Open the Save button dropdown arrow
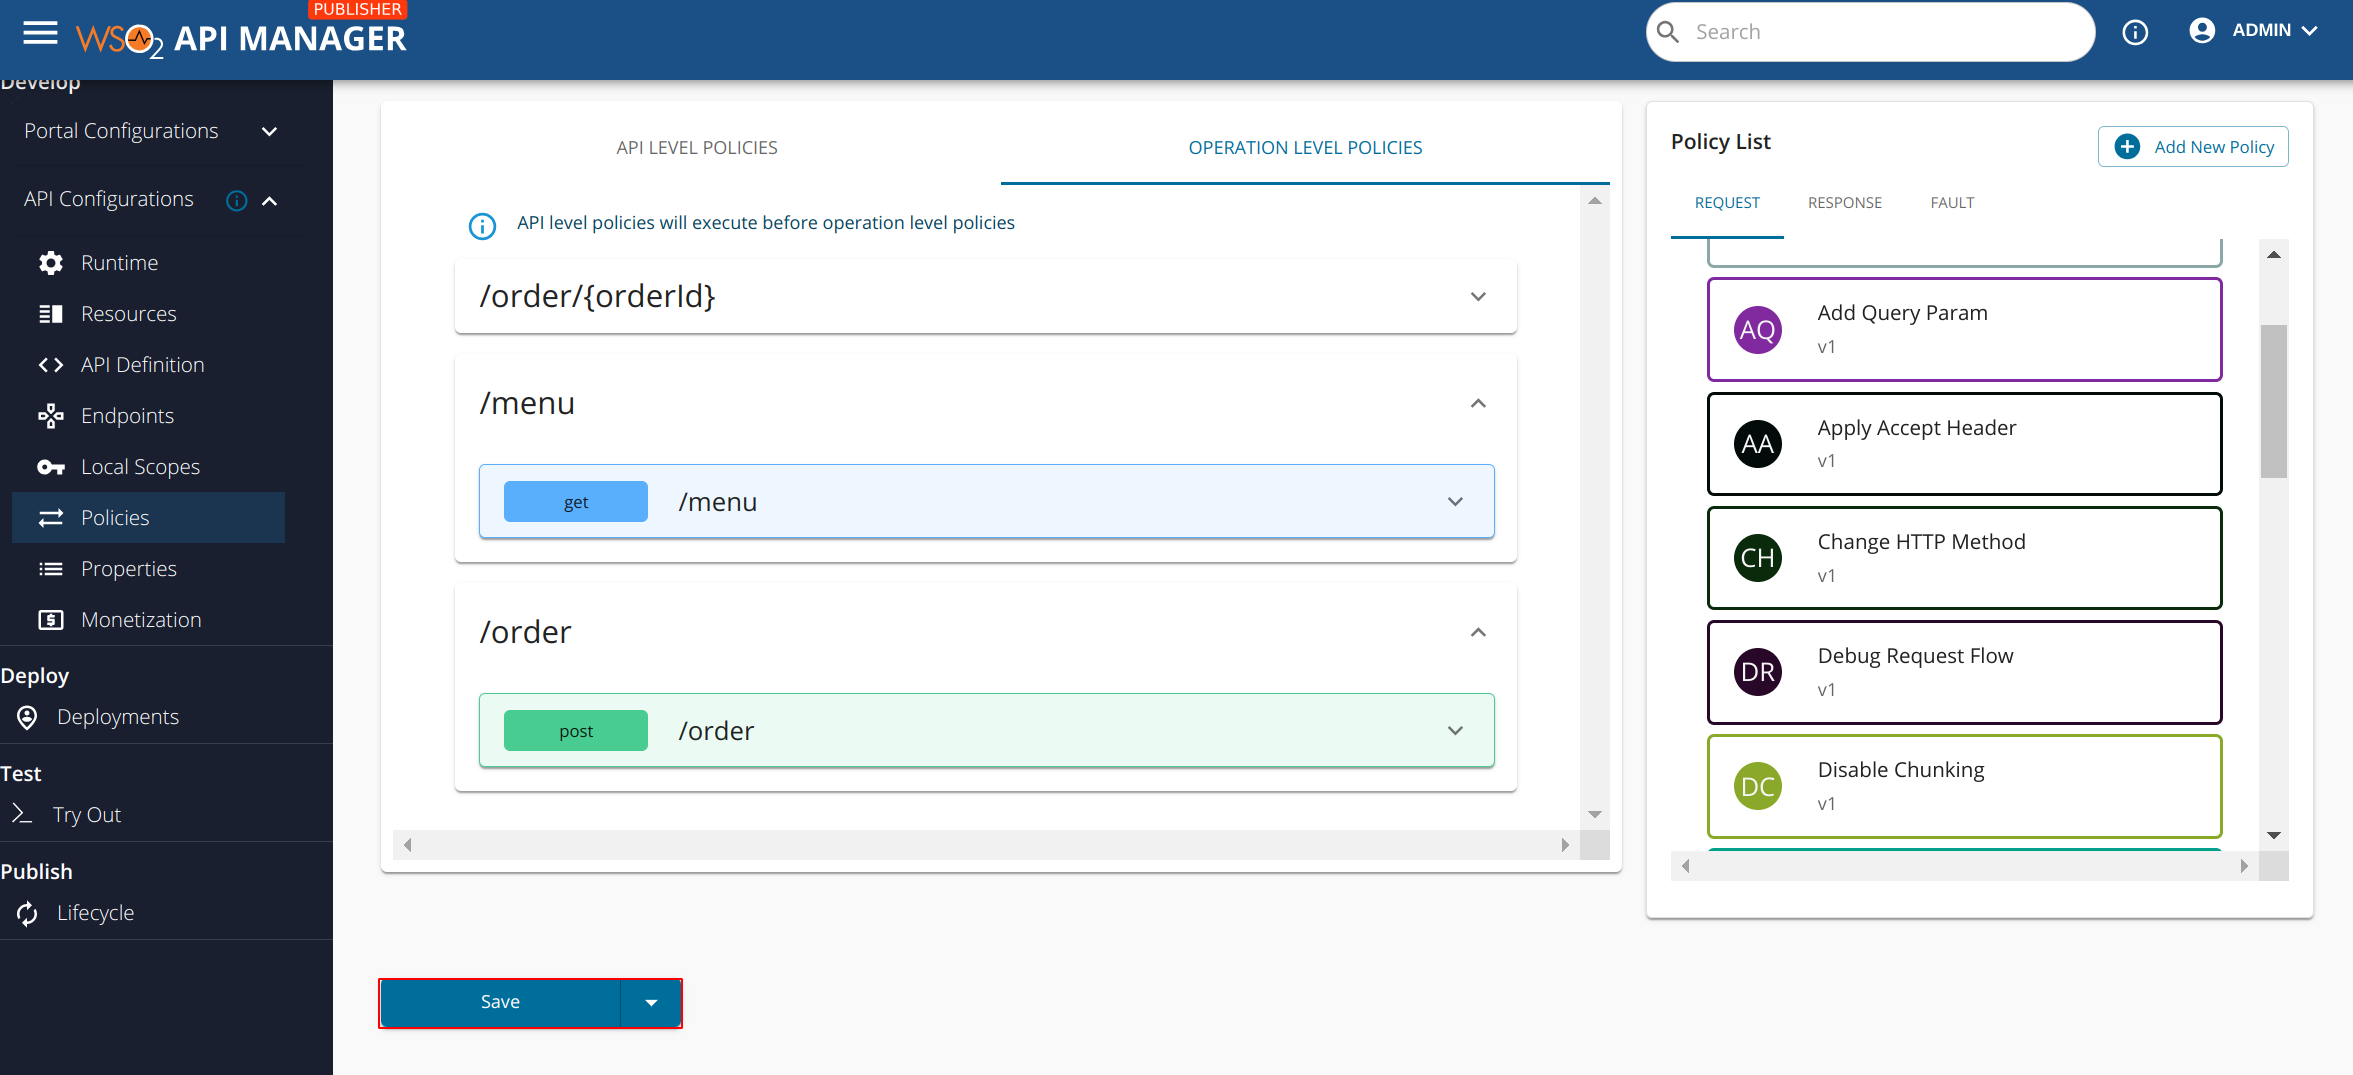The height and width of the screenshot is (1075, 2353). [x=652, y=1001]
